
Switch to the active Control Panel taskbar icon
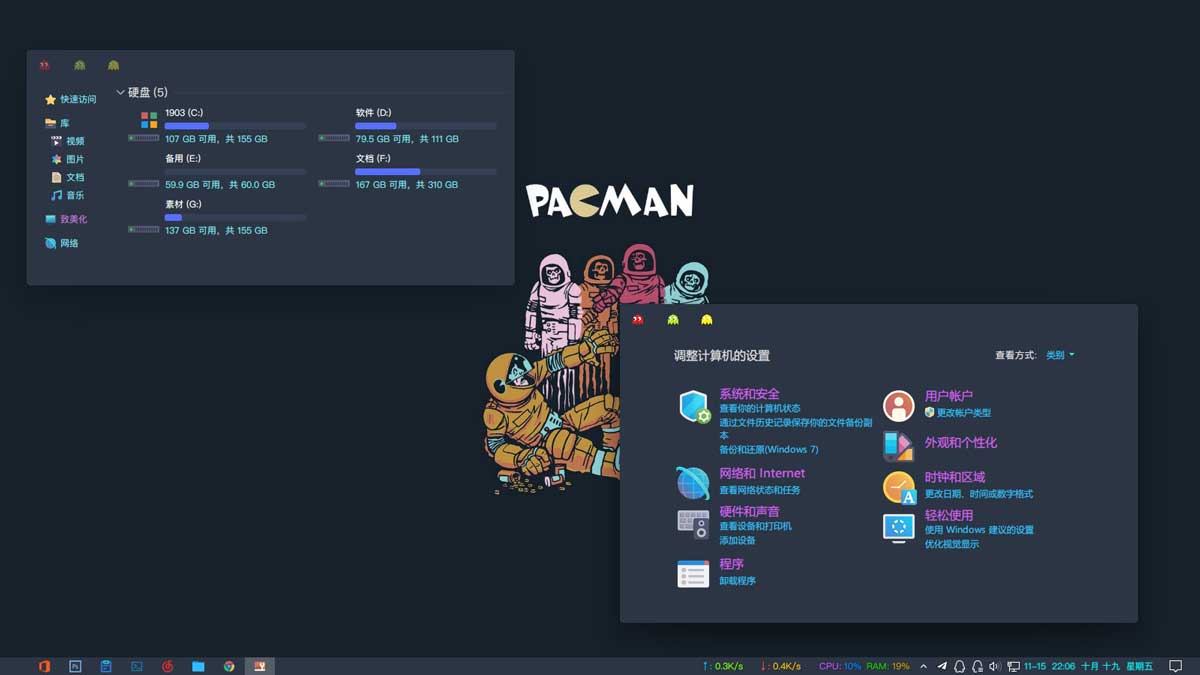(260, 666)
